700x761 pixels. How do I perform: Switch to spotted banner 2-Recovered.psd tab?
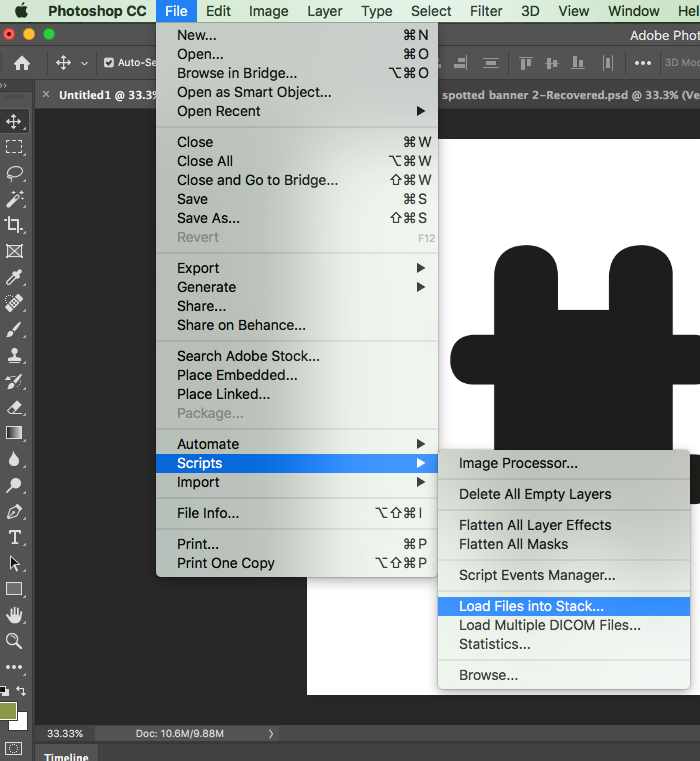pyautogui.click(x=571, y=95)
